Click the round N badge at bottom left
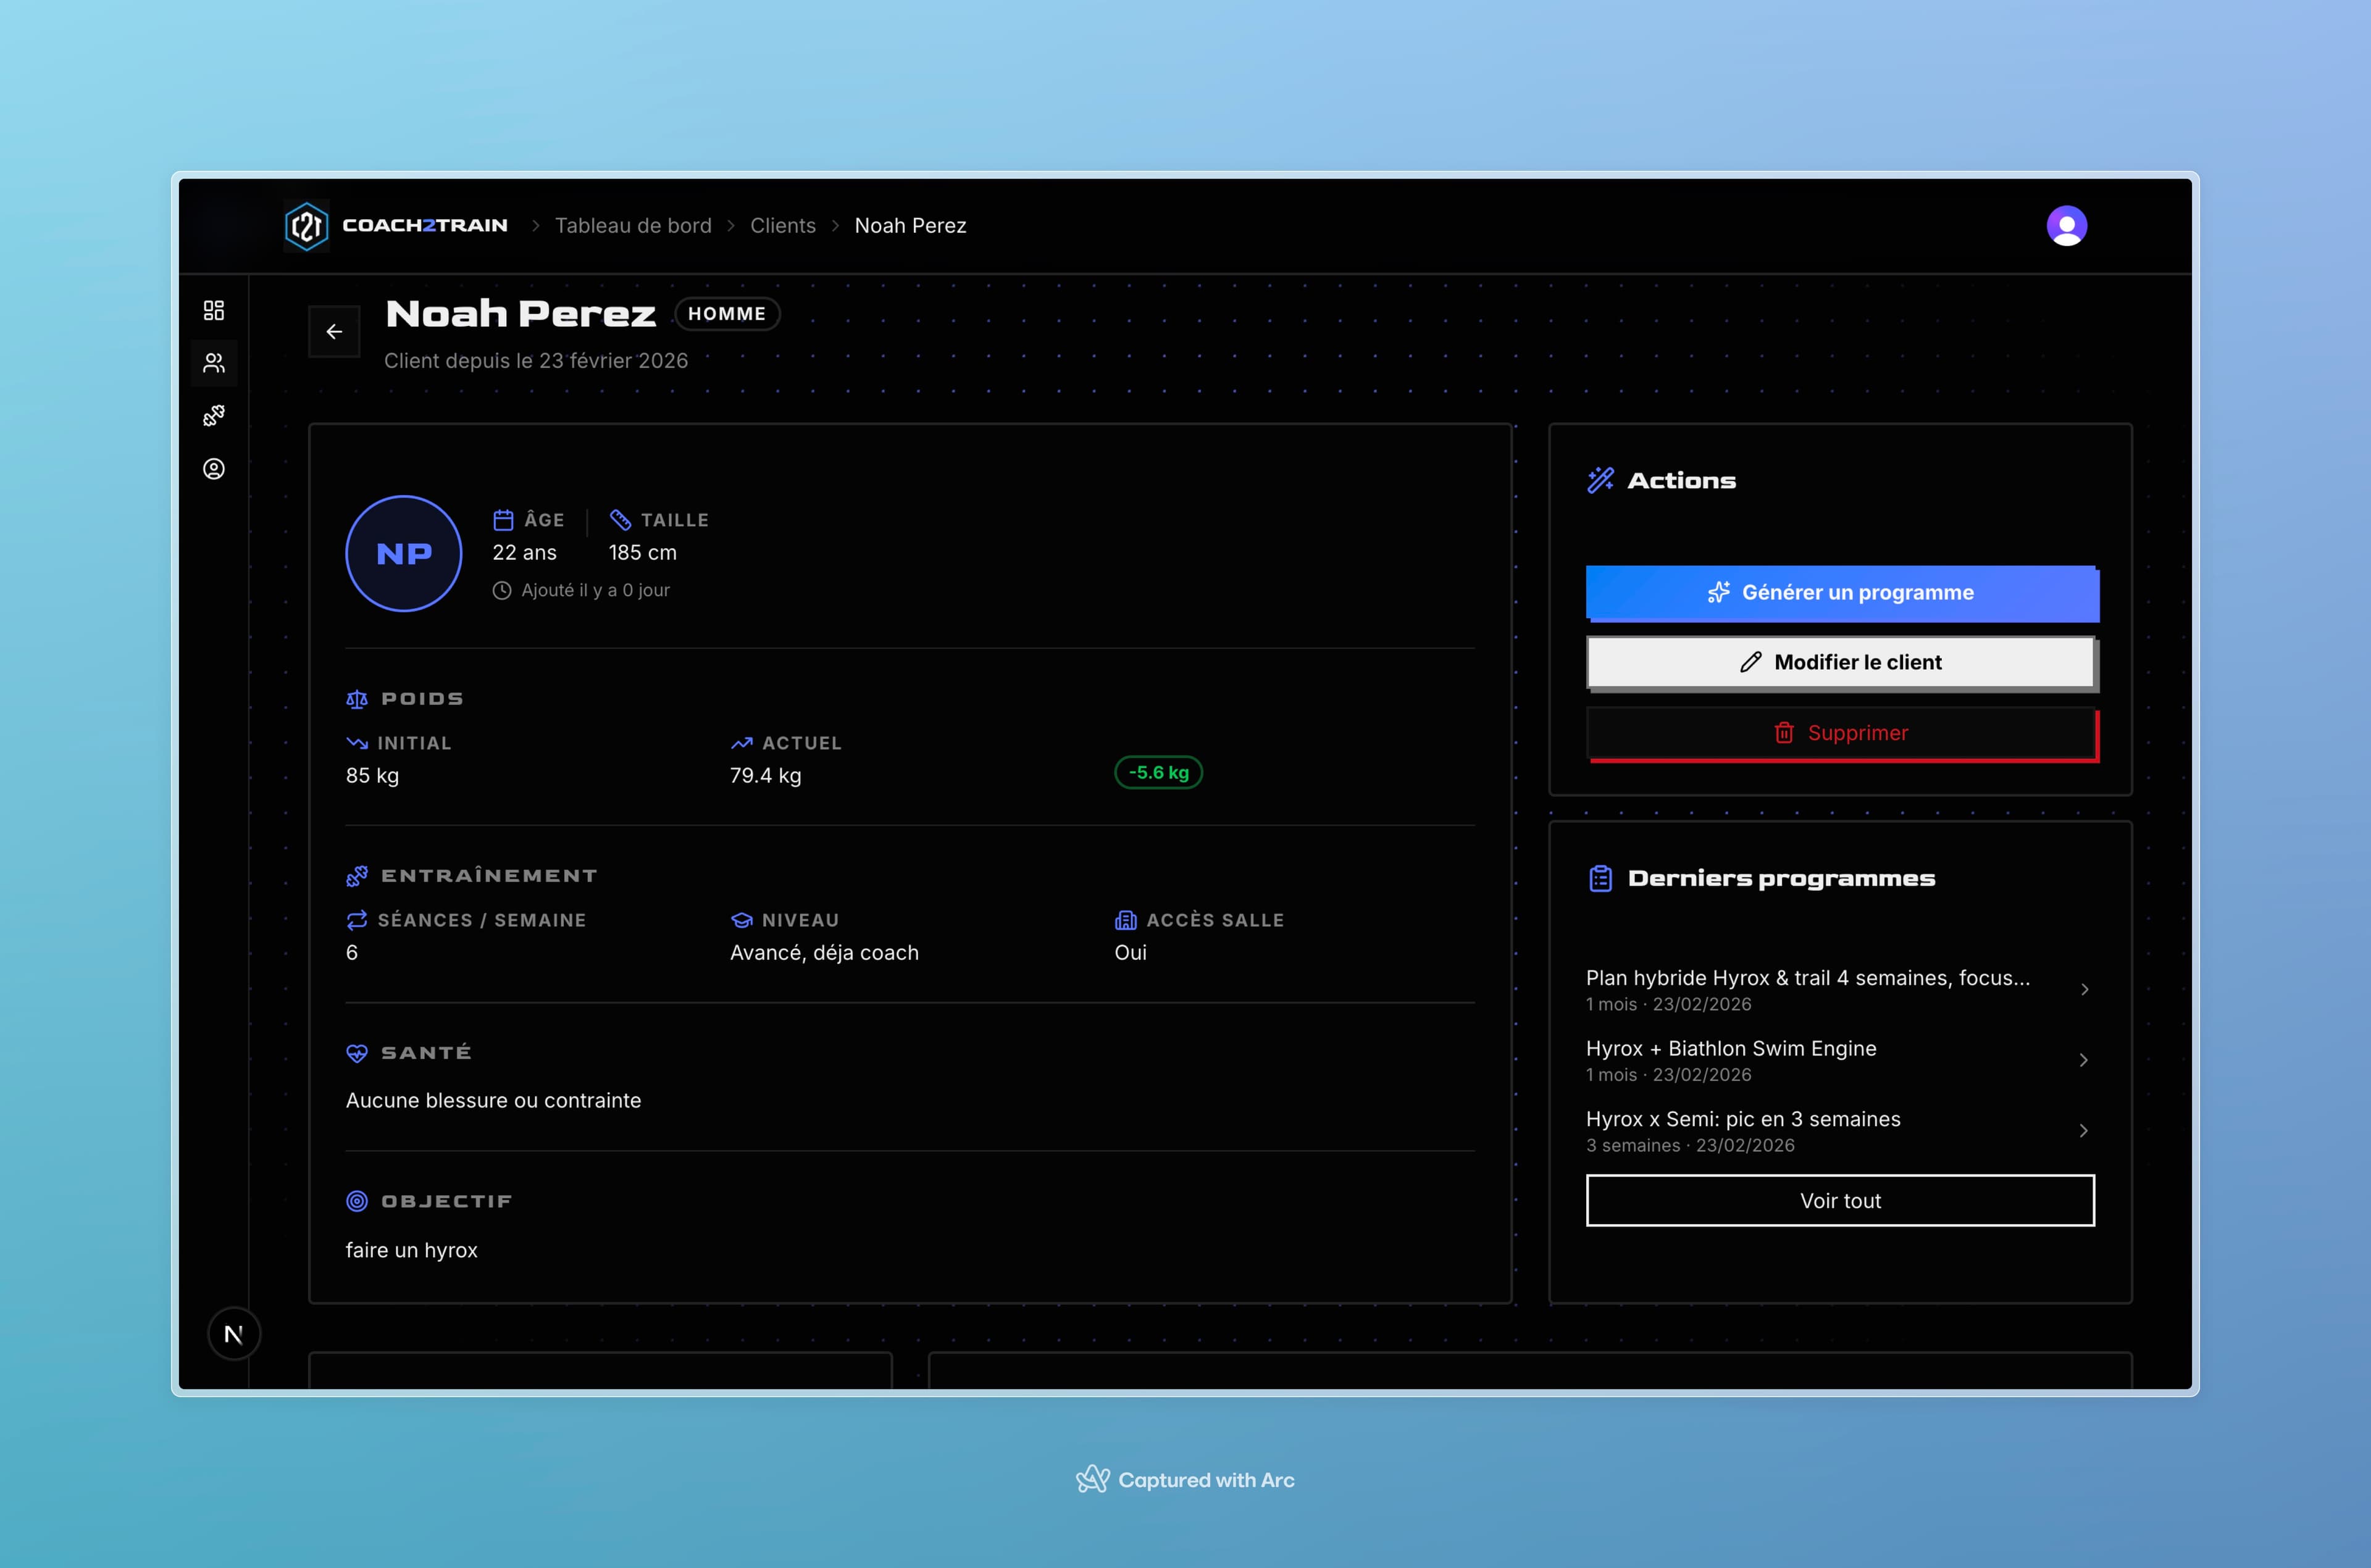 [x=234, y=1334]
